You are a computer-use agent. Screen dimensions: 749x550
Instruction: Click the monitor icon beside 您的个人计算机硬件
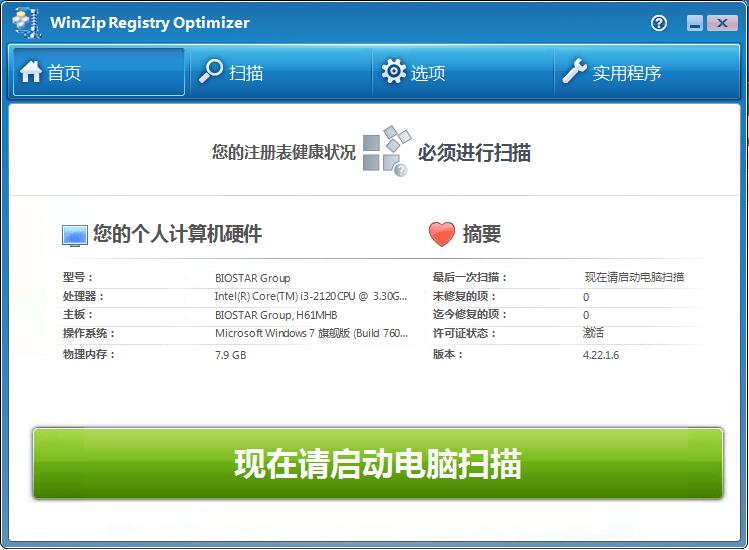coord(75,235)
